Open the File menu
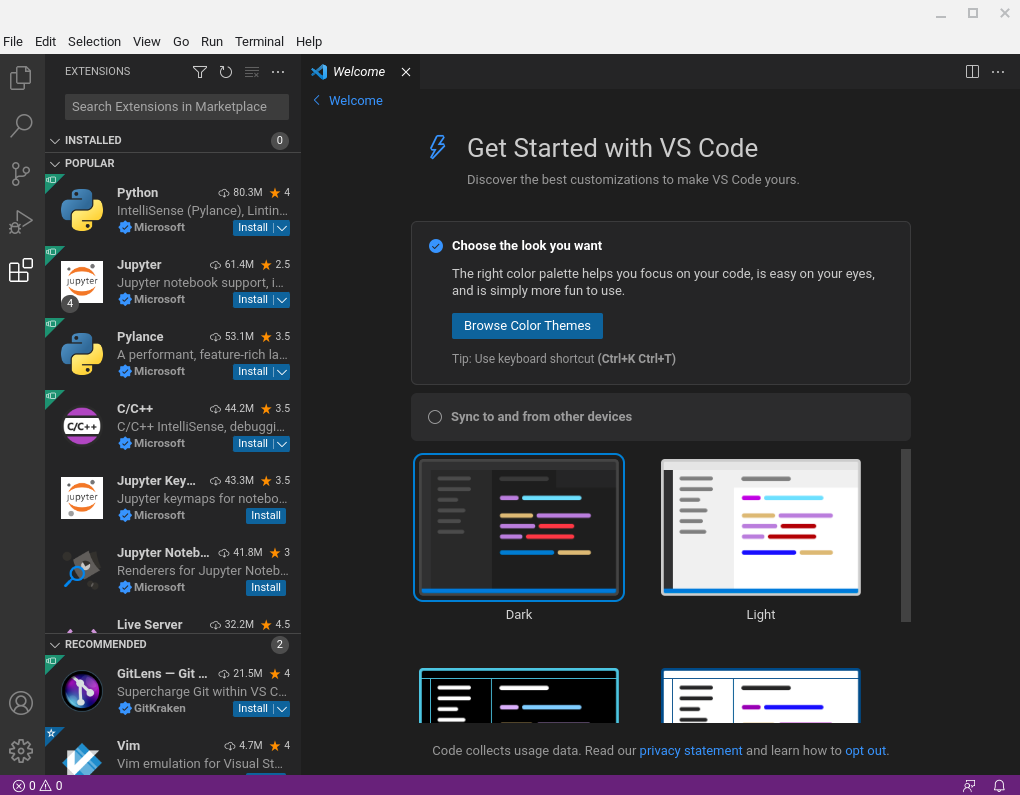 tap(13, 42)
